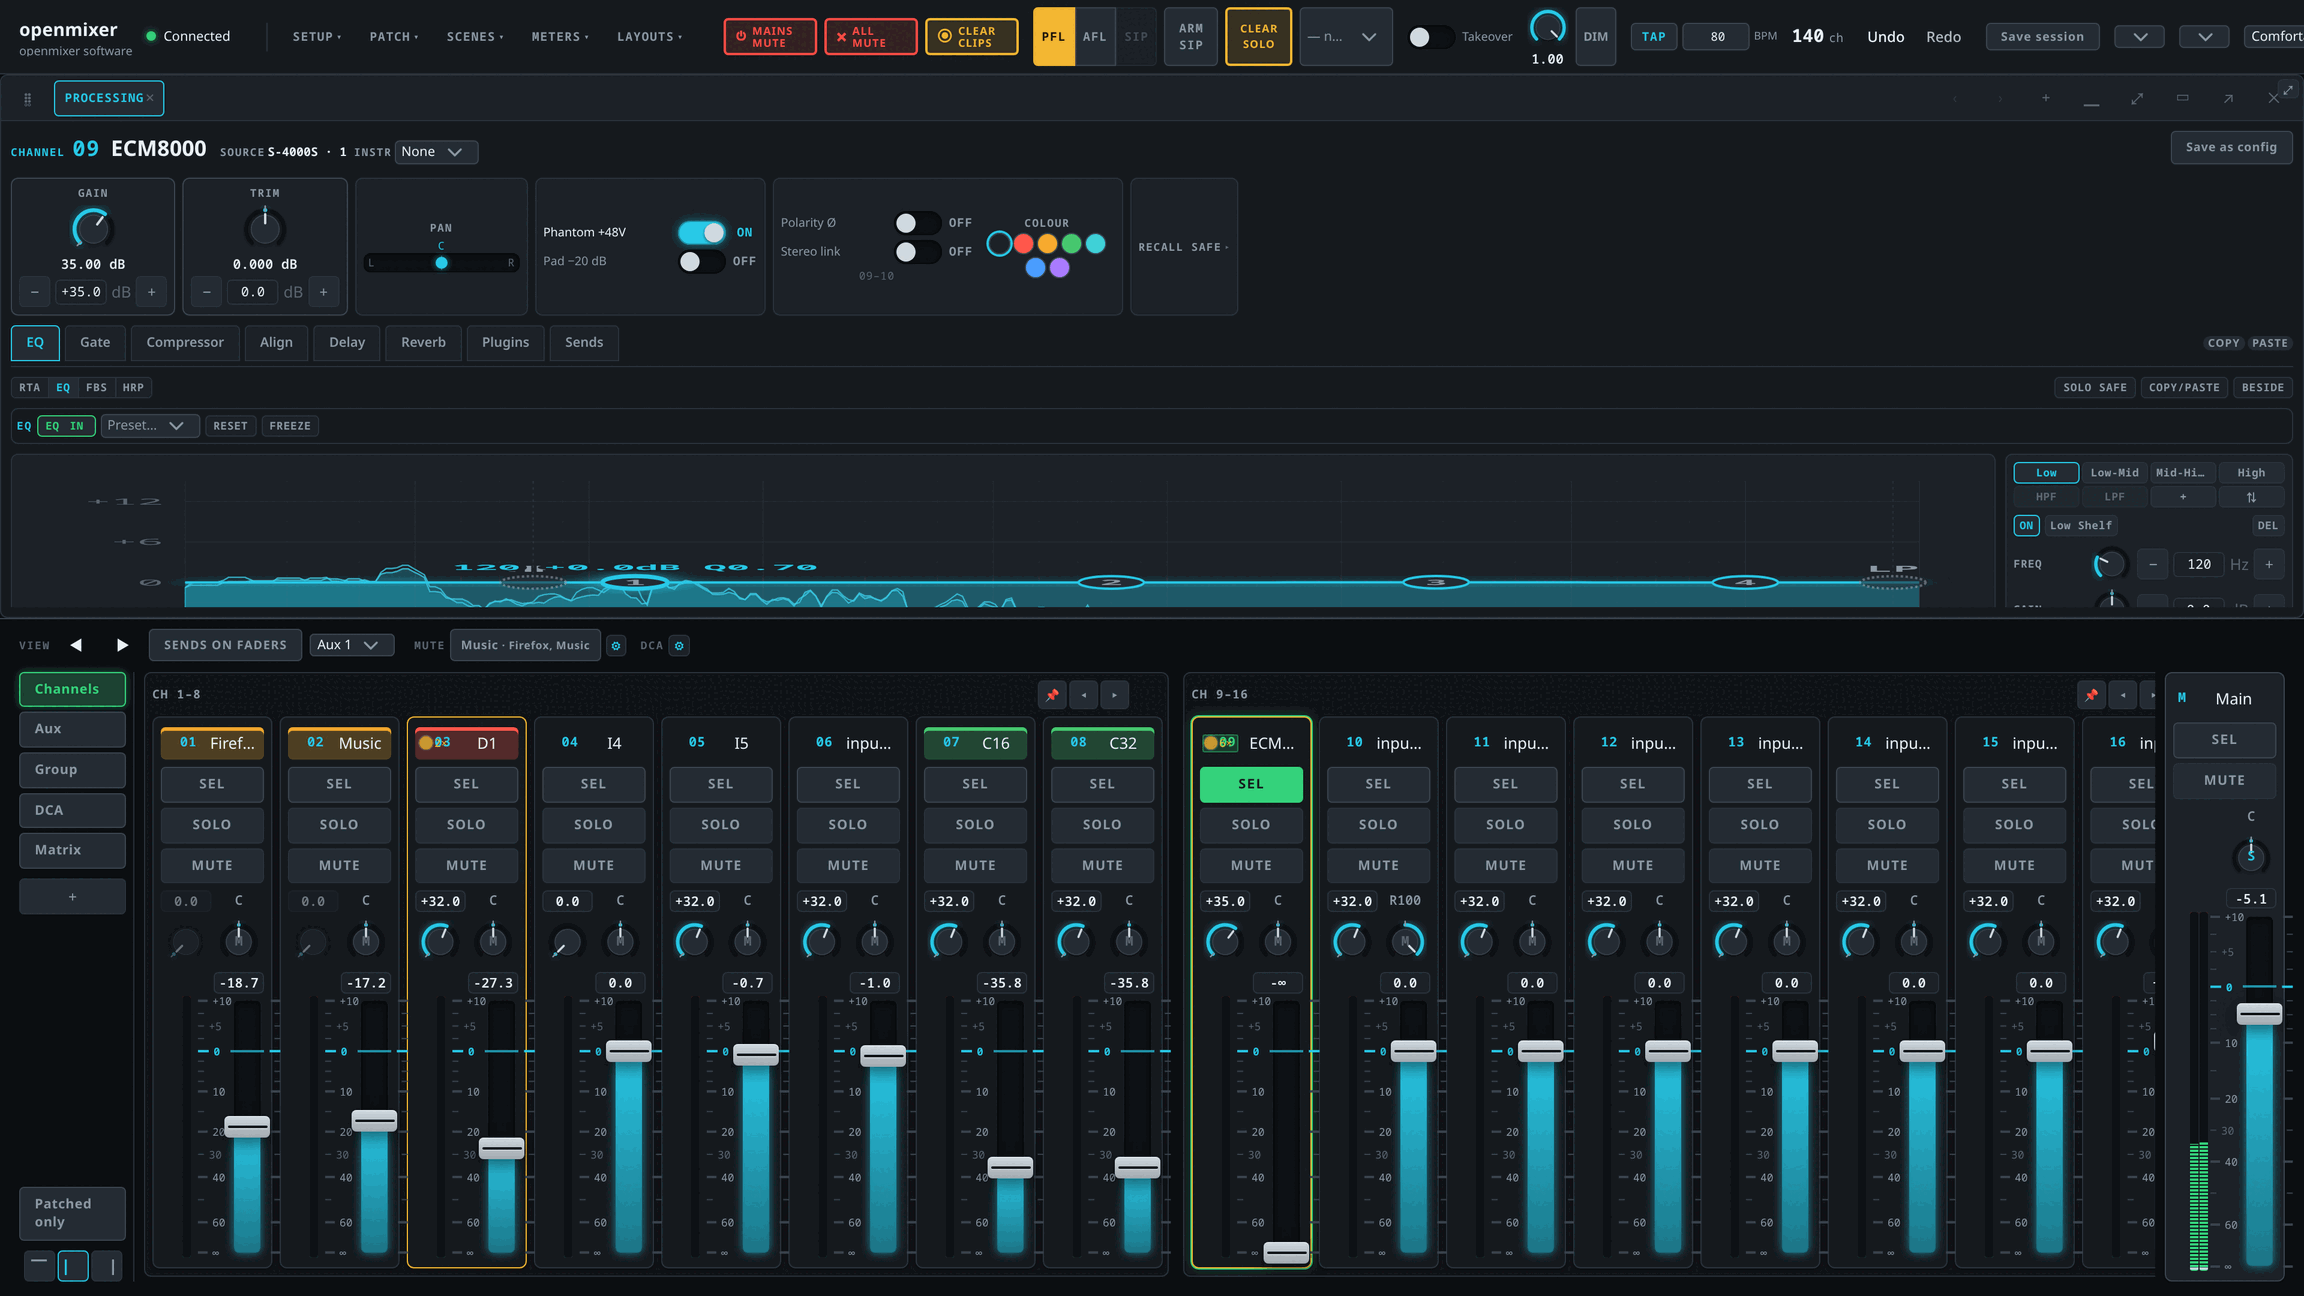2304x1296 pixels.
Task: Click the CLEAR CLIPS button
Action: (x=971, y=37)
